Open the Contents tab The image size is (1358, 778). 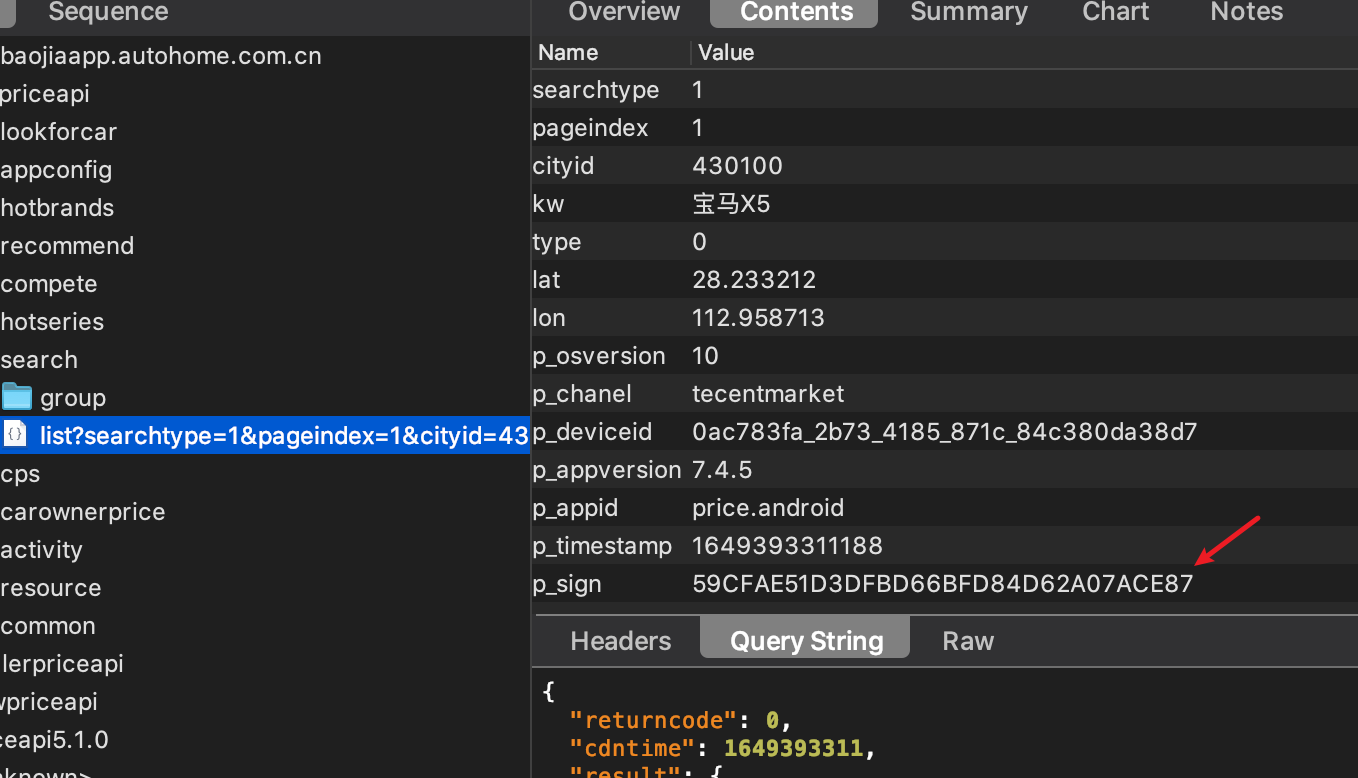pyautogui.click(x=796, y=12)
